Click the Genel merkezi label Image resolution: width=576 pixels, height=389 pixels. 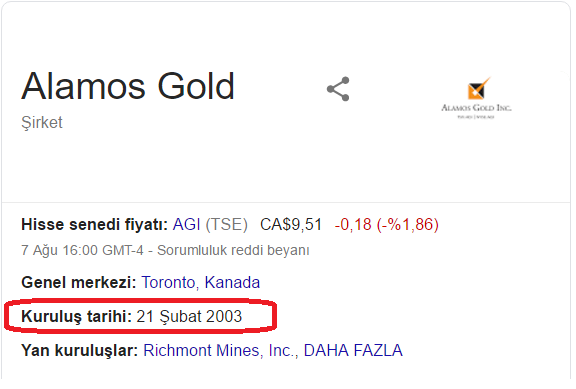(x=79, y=283)
